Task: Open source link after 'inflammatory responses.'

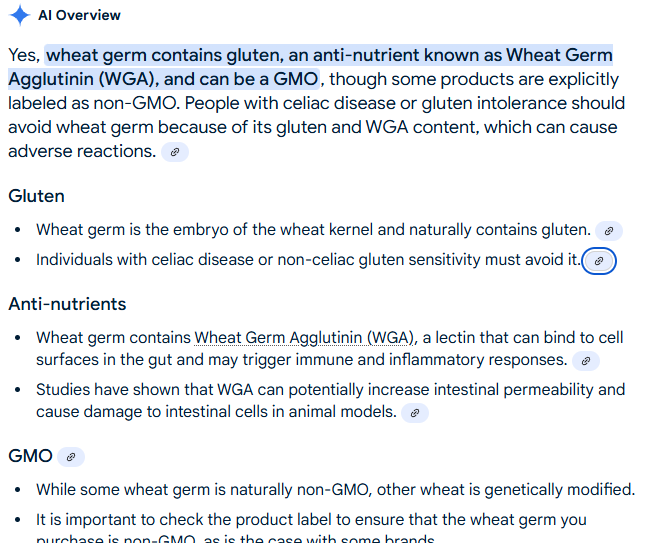Action: pyautogui.click(x=586, y=361)
